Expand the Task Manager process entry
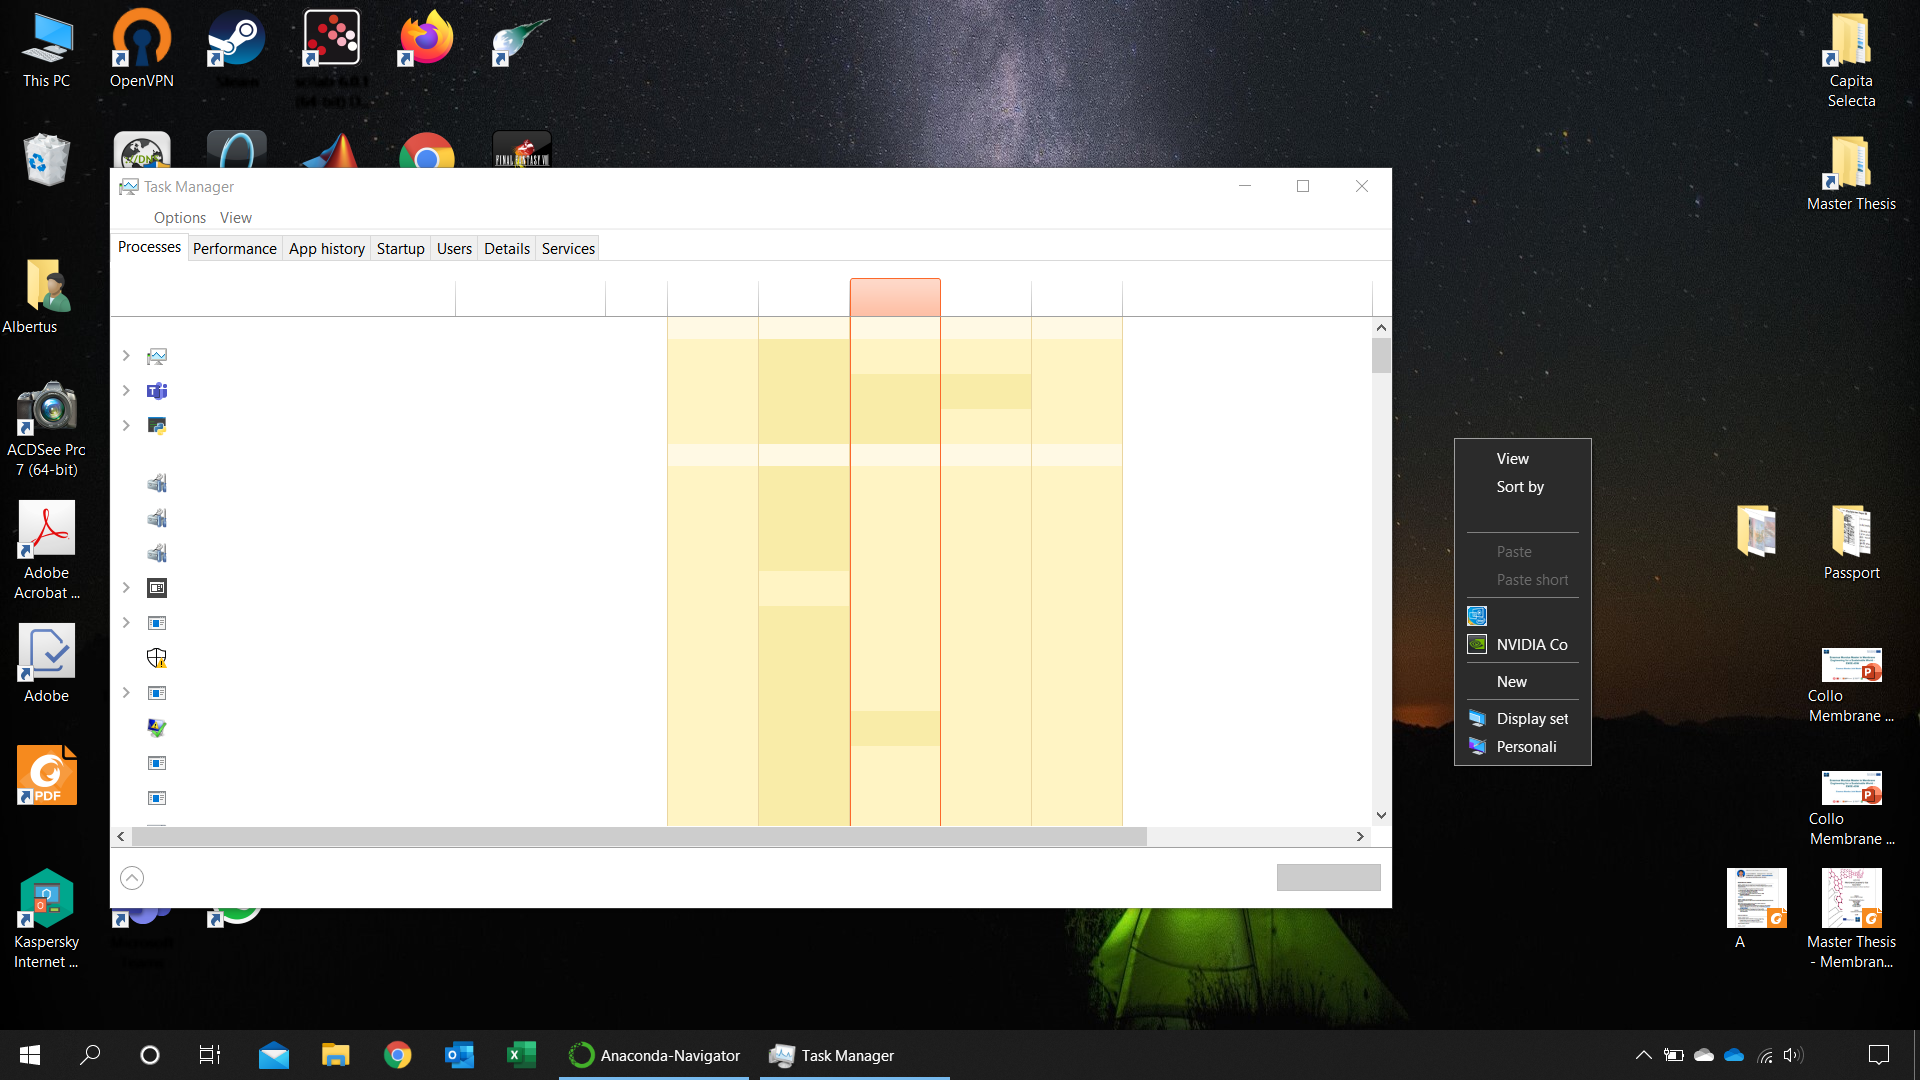 coord(126,356)
